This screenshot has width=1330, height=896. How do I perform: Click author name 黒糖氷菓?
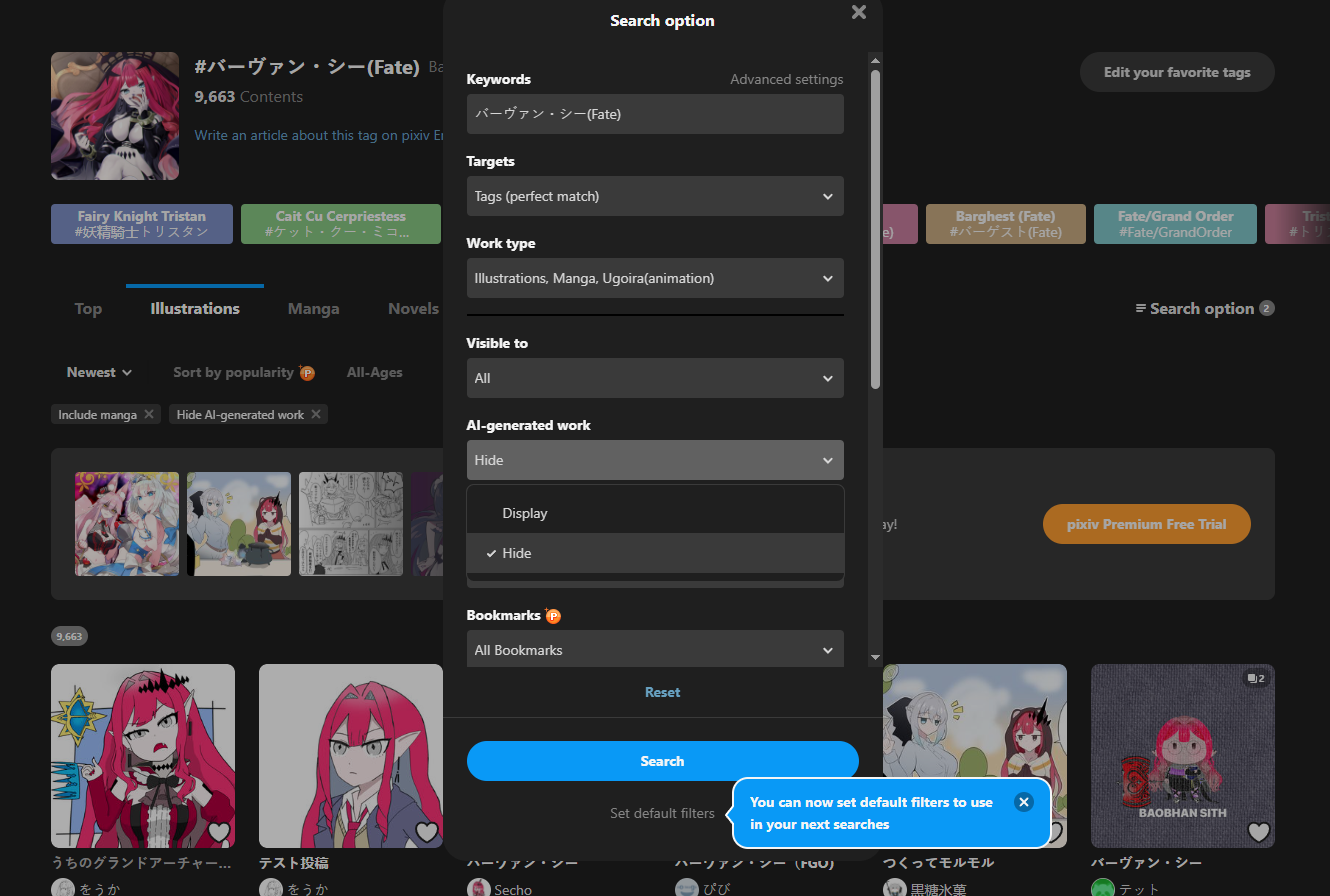(939, 889)
